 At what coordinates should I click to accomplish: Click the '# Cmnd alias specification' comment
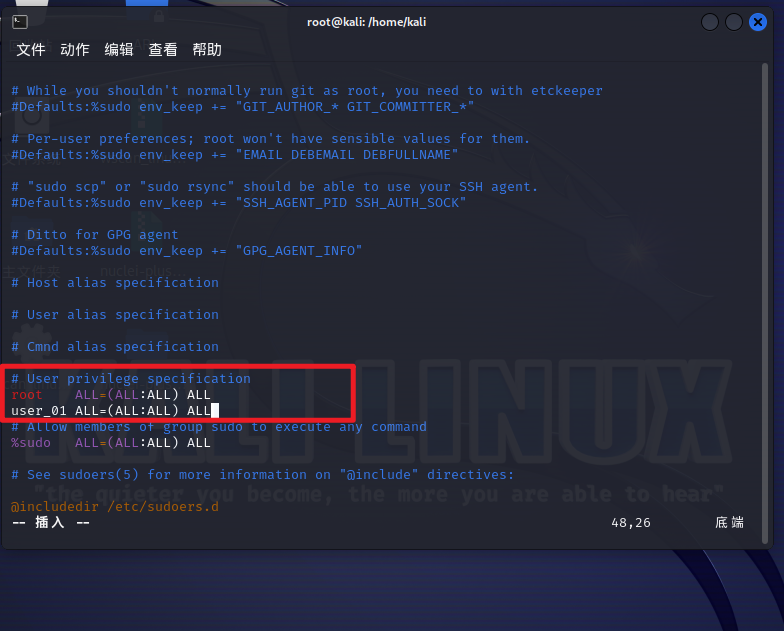[x=115, y=346]
